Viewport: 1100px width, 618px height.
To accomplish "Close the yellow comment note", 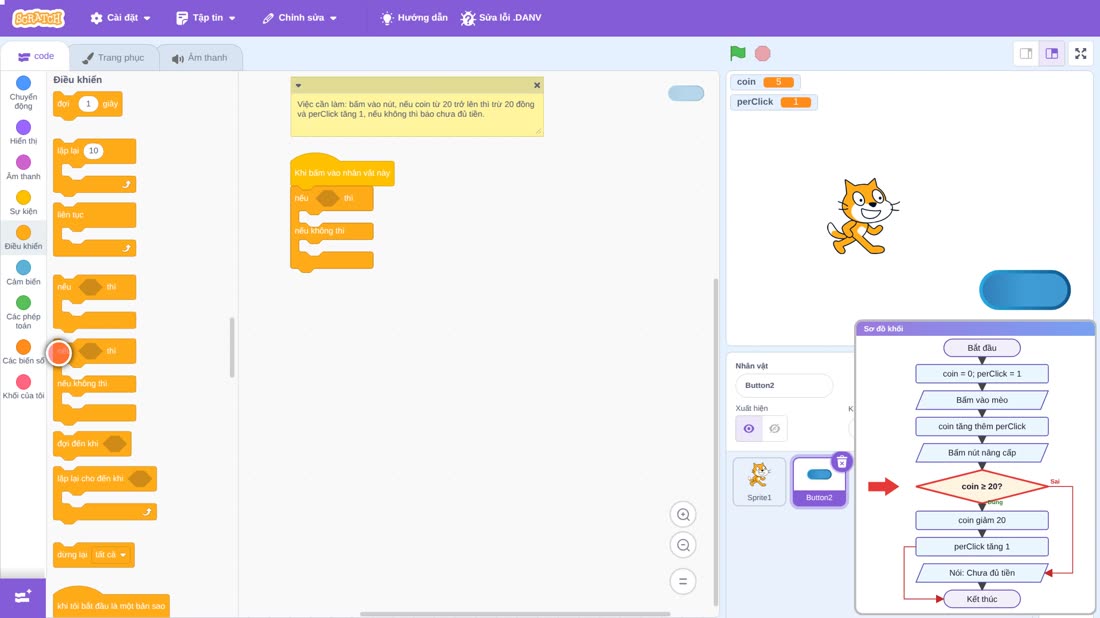I will click(537, 85).
